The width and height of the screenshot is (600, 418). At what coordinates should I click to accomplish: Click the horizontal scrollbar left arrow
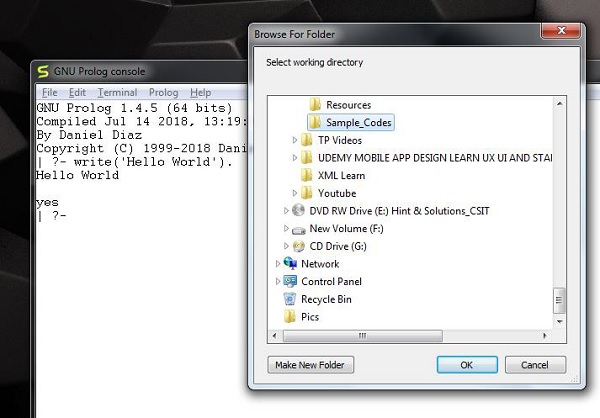(x=274, y=336)
